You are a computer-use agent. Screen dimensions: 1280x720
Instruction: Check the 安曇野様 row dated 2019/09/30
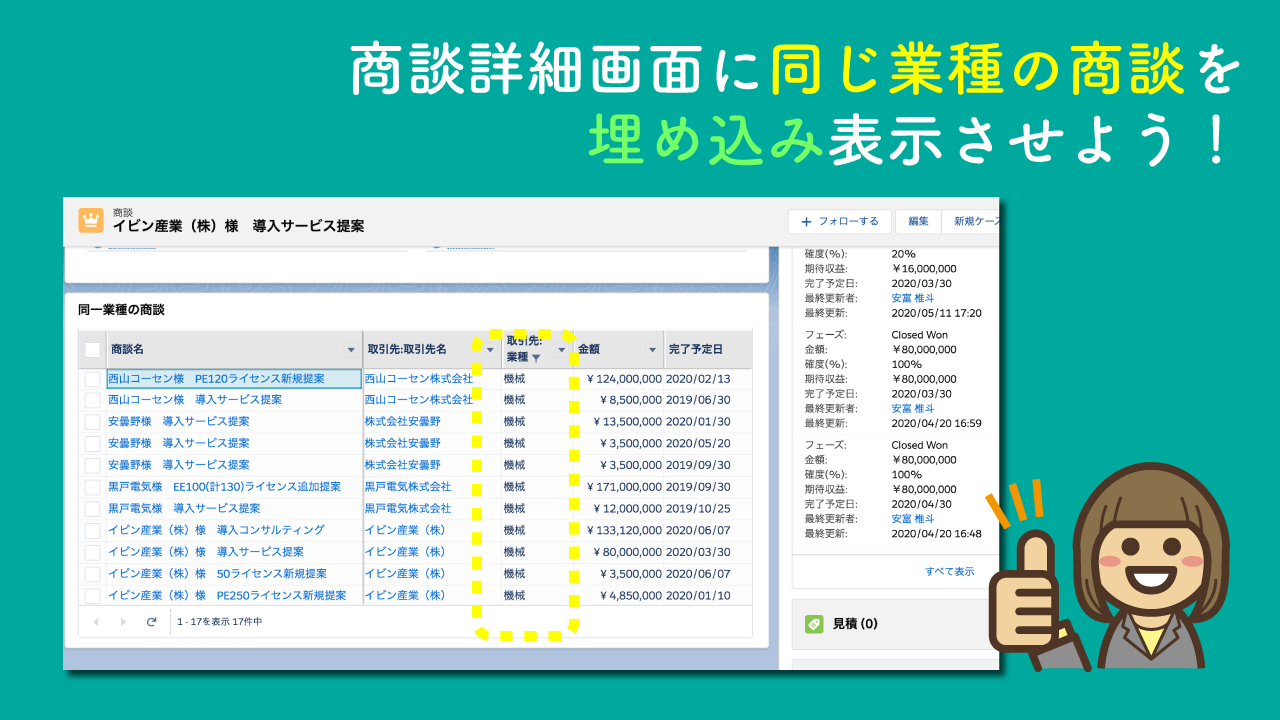tap(92, 465)
